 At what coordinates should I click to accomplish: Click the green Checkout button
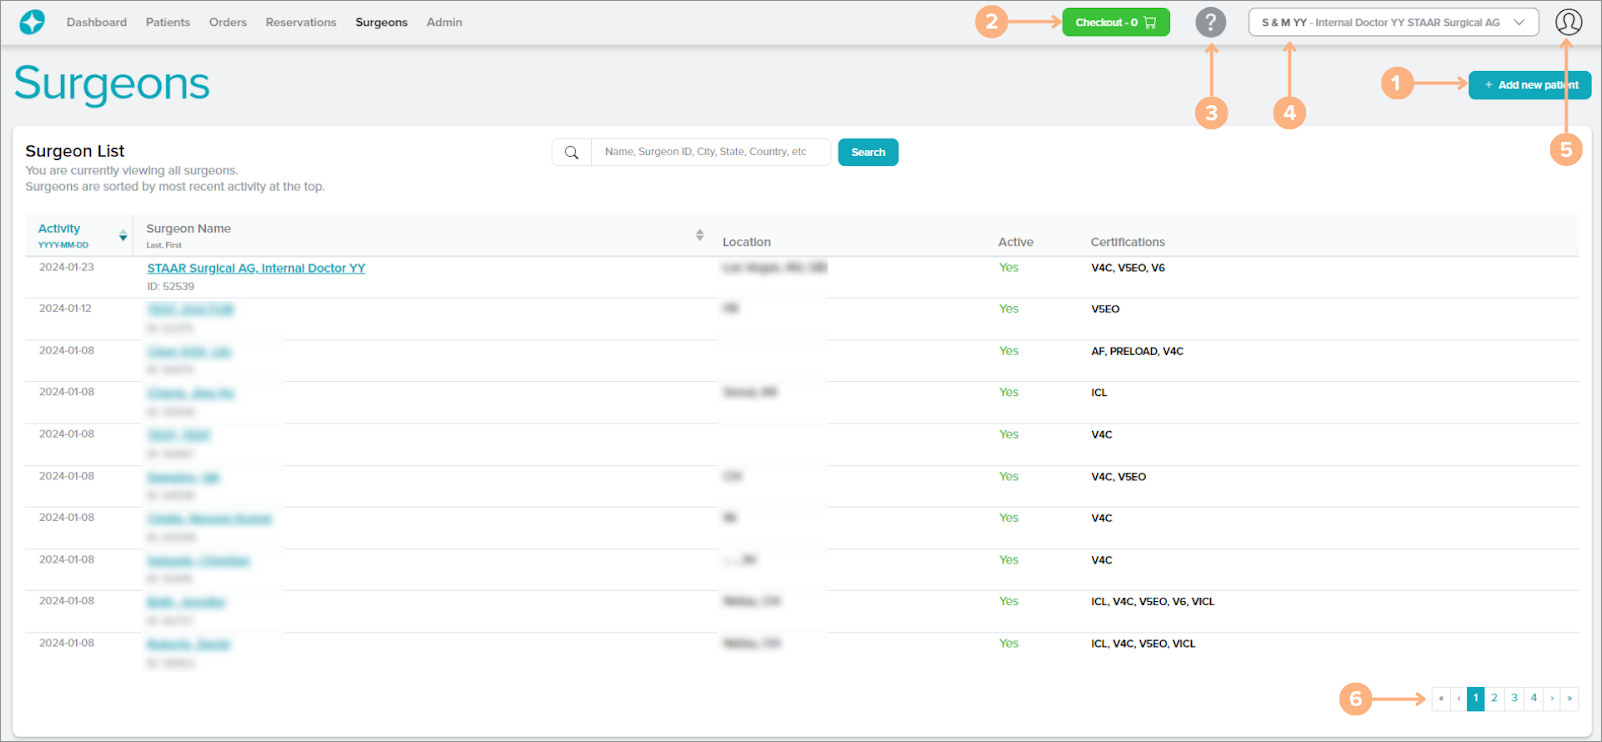1115,22
